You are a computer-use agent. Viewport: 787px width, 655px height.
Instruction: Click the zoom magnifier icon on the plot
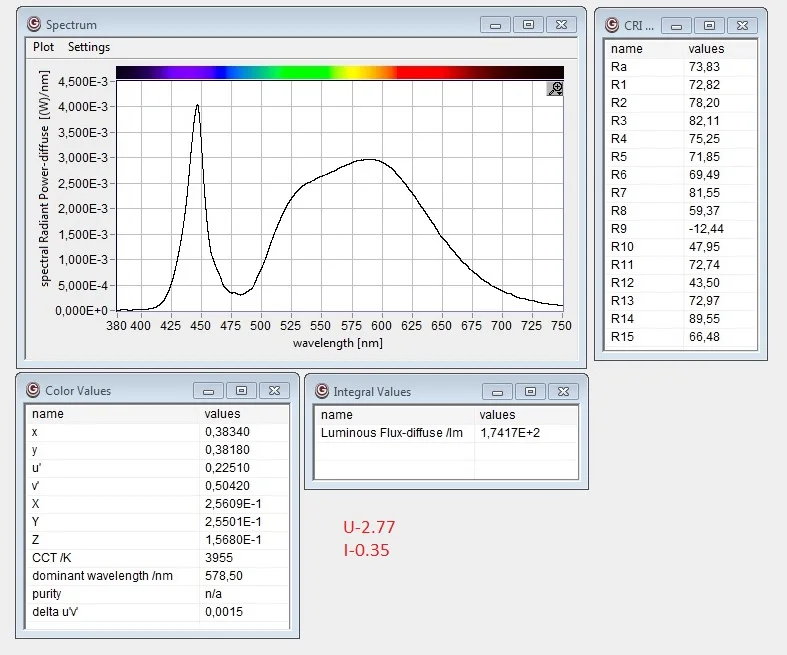pyautogui.click(x=556, y=89)
